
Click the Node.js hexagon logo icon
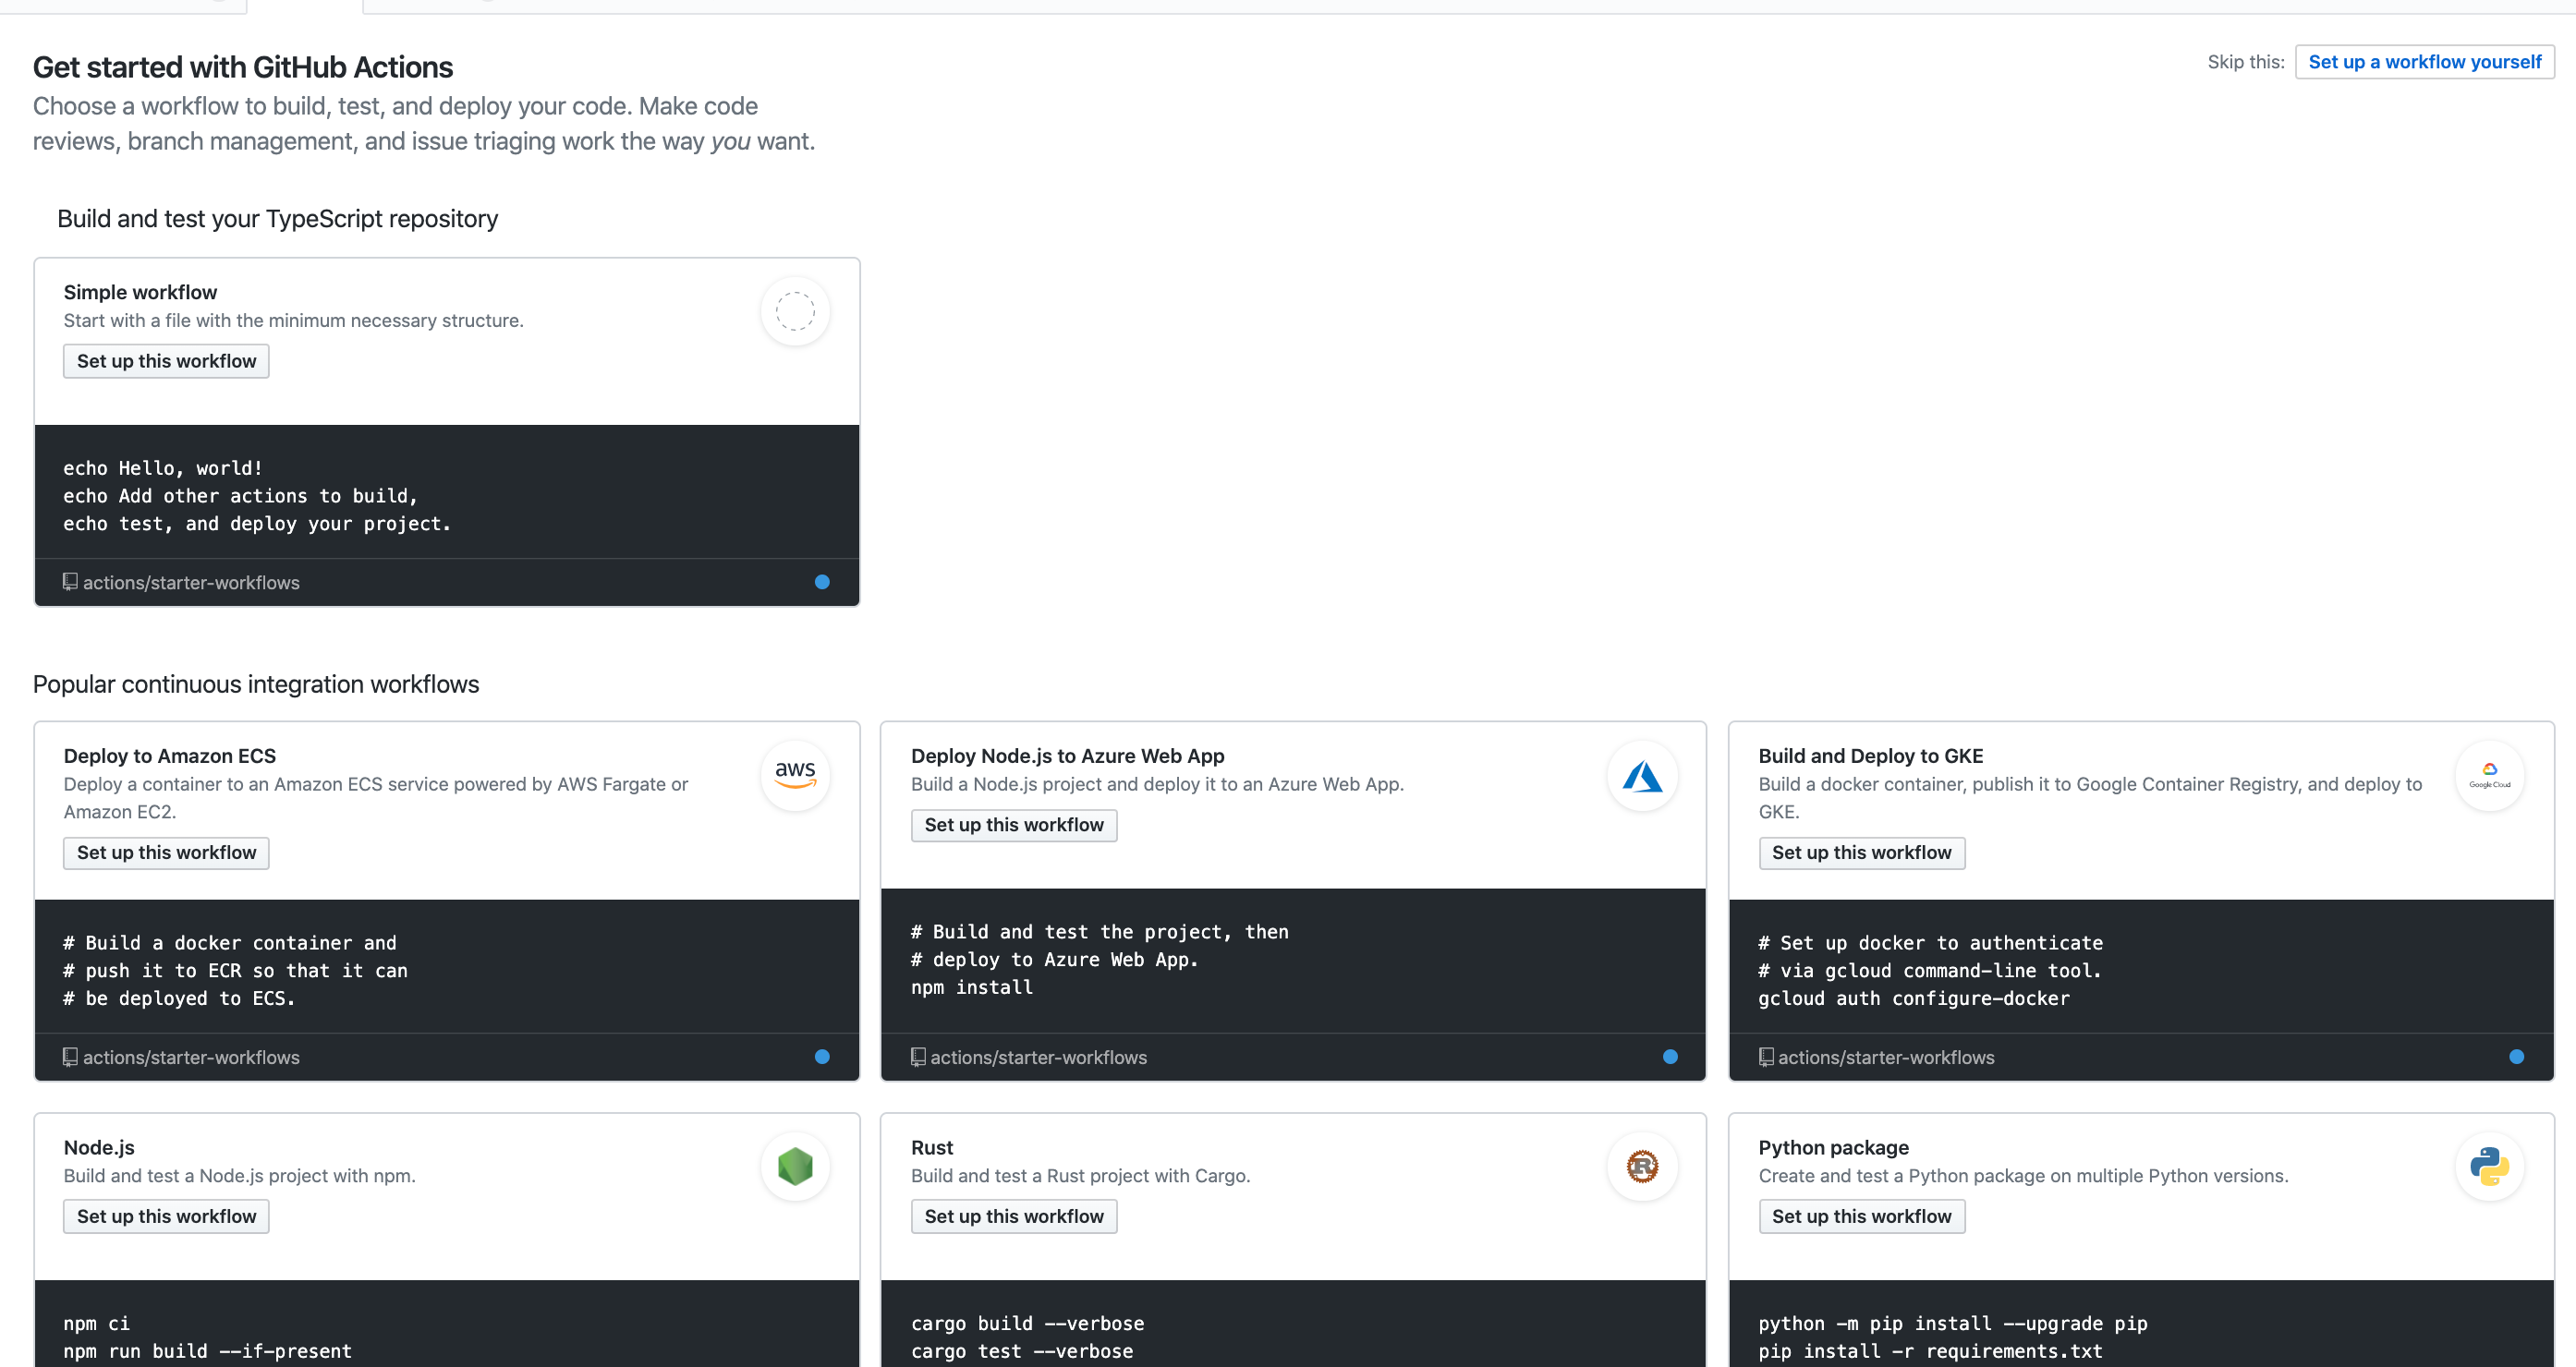795,1166
